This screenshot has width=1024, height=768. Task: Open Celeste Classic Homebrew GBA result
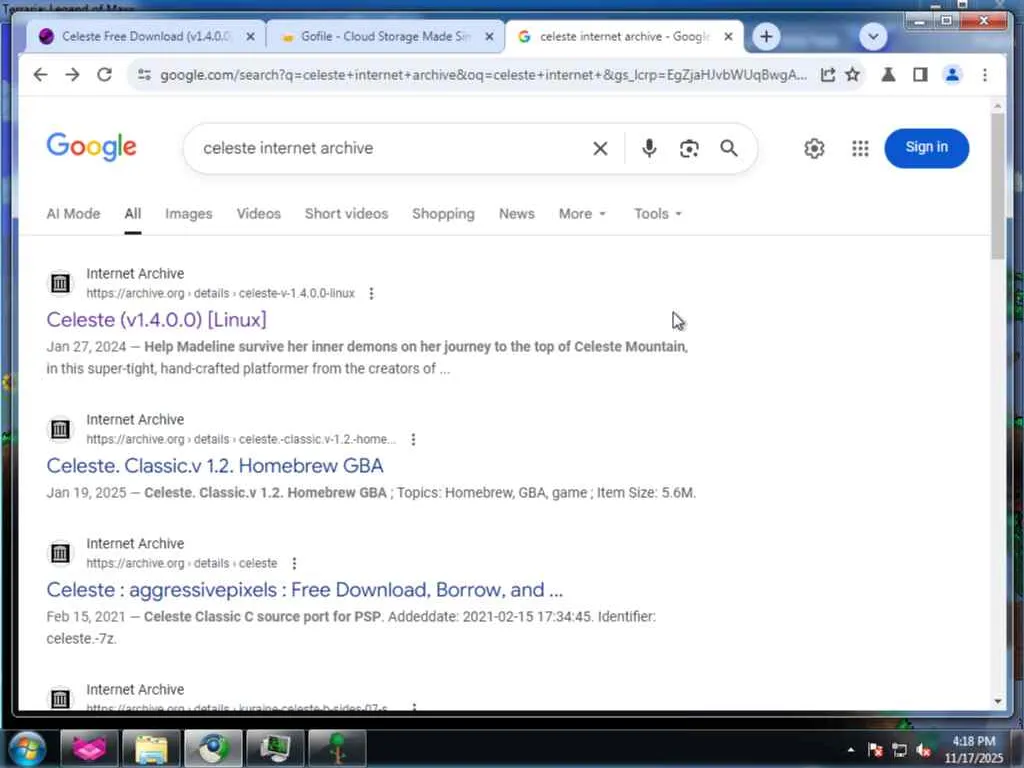pos(215,466)
